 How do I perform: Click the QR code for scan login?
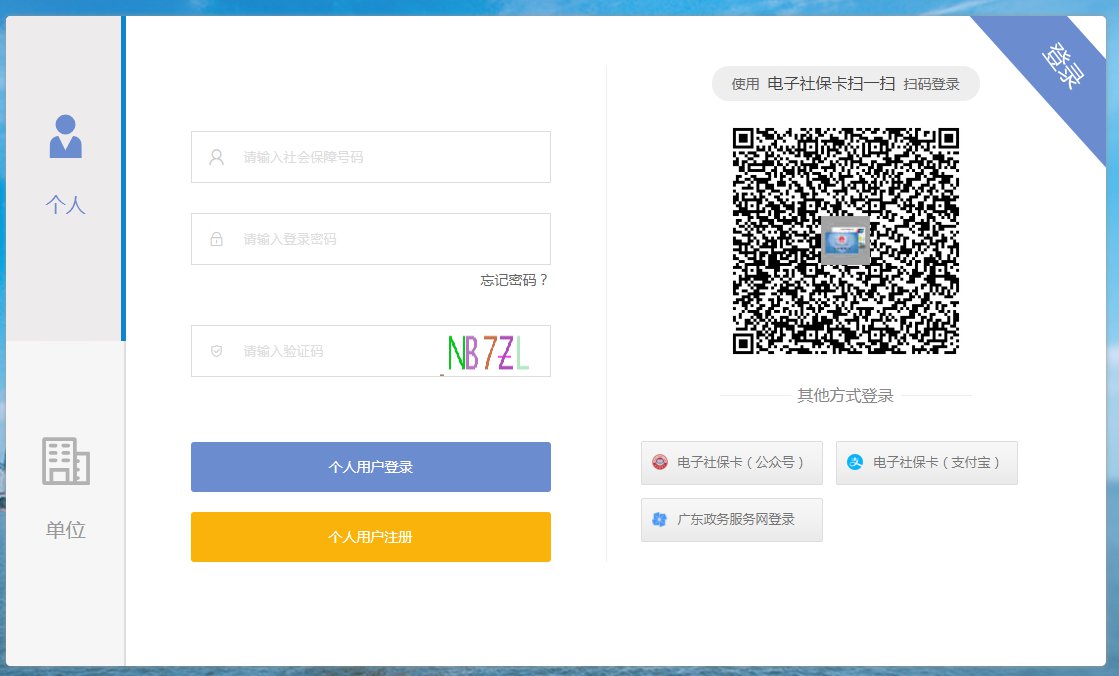coord(846,241)
